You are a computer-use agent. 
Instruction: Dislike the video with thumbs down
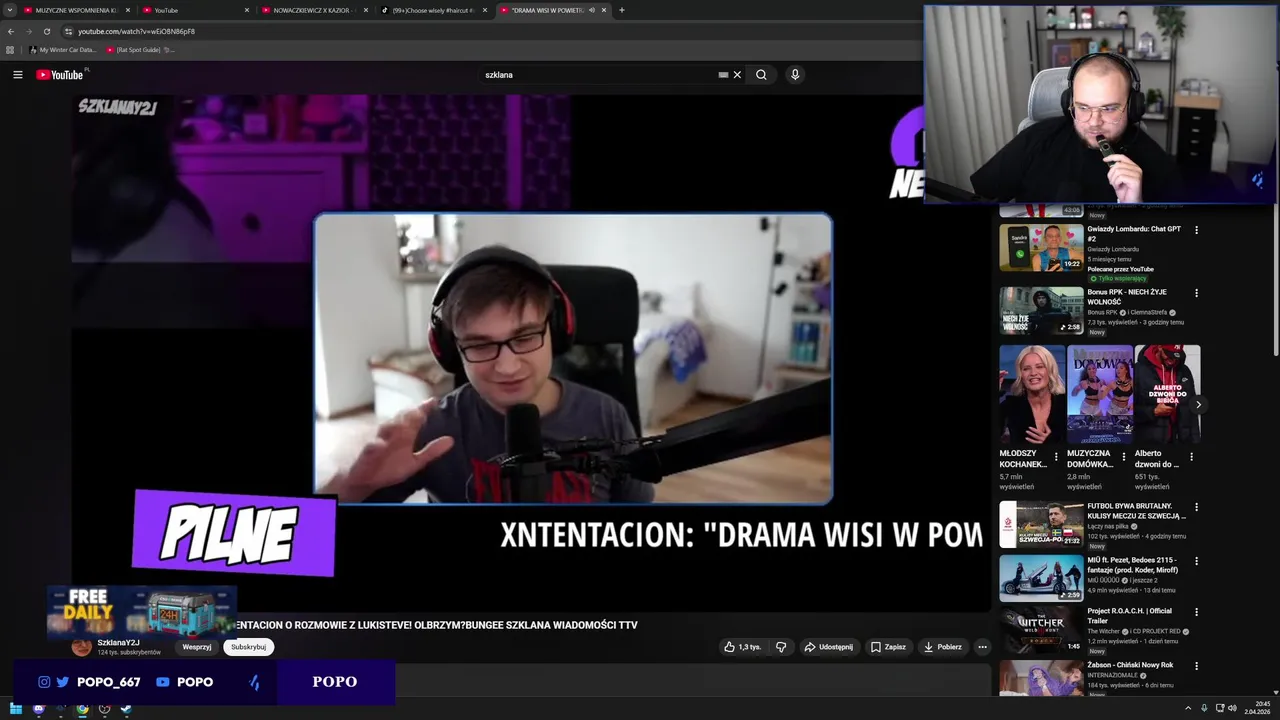point(781,647)
